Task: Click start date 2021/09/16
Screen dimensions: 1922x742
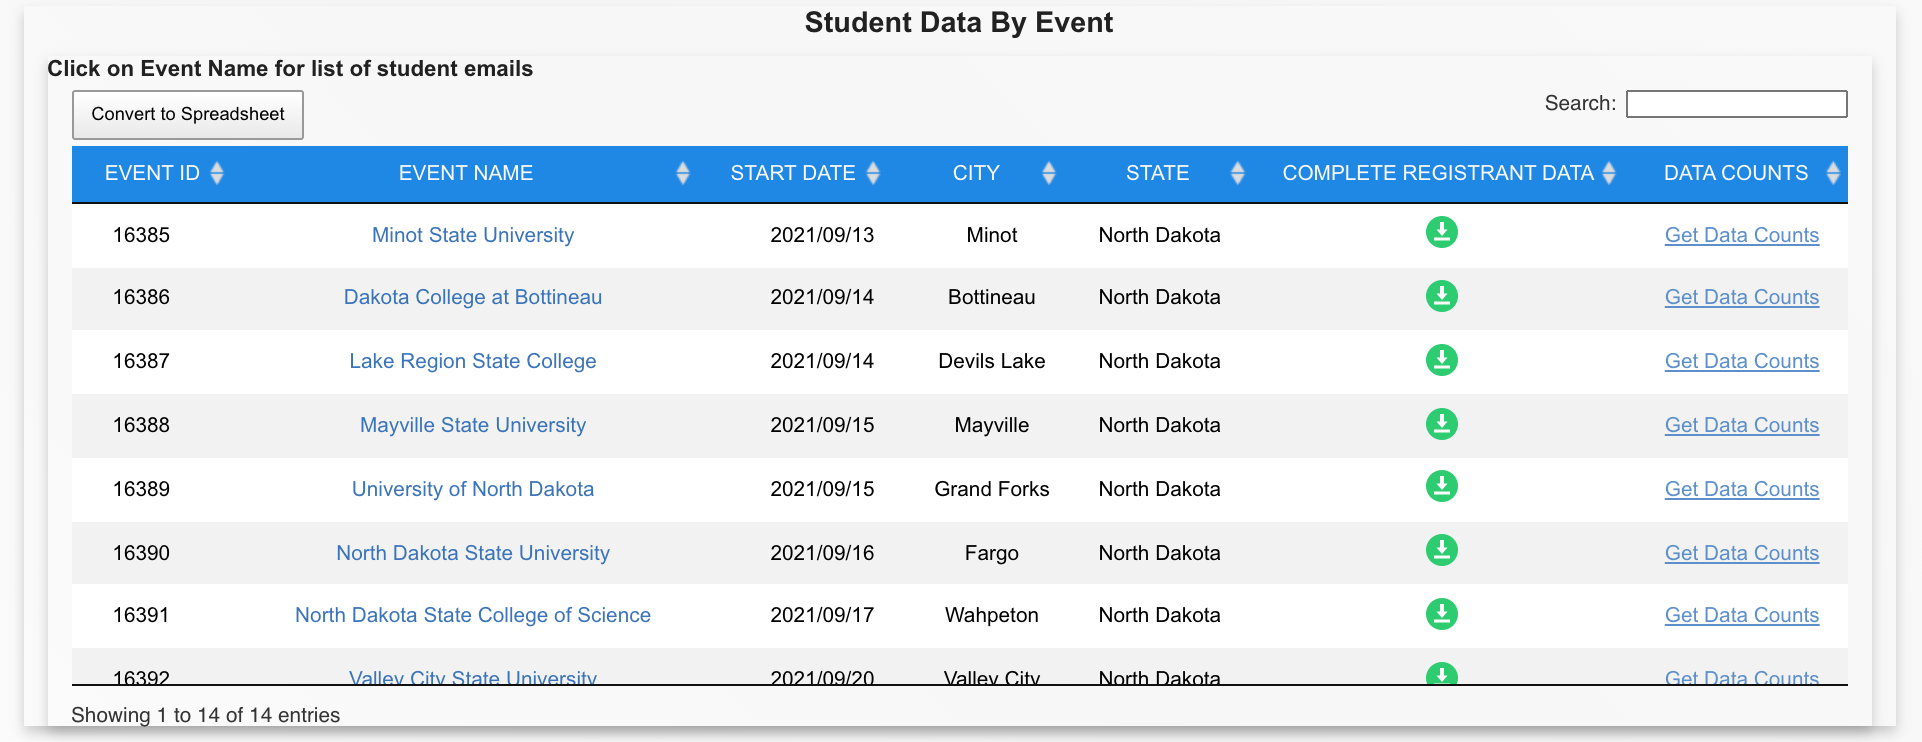Action: (822, 553)
